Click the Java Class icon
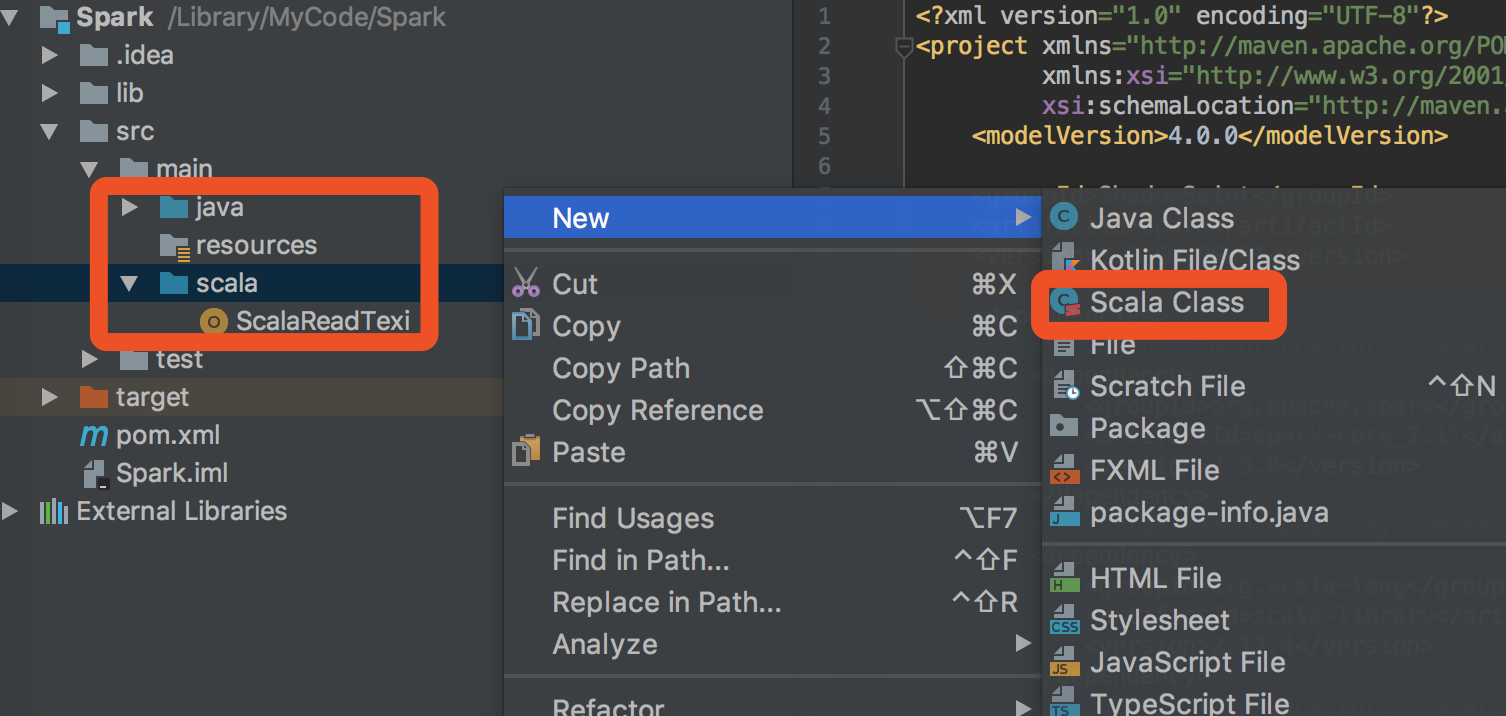 point(1066,217)
